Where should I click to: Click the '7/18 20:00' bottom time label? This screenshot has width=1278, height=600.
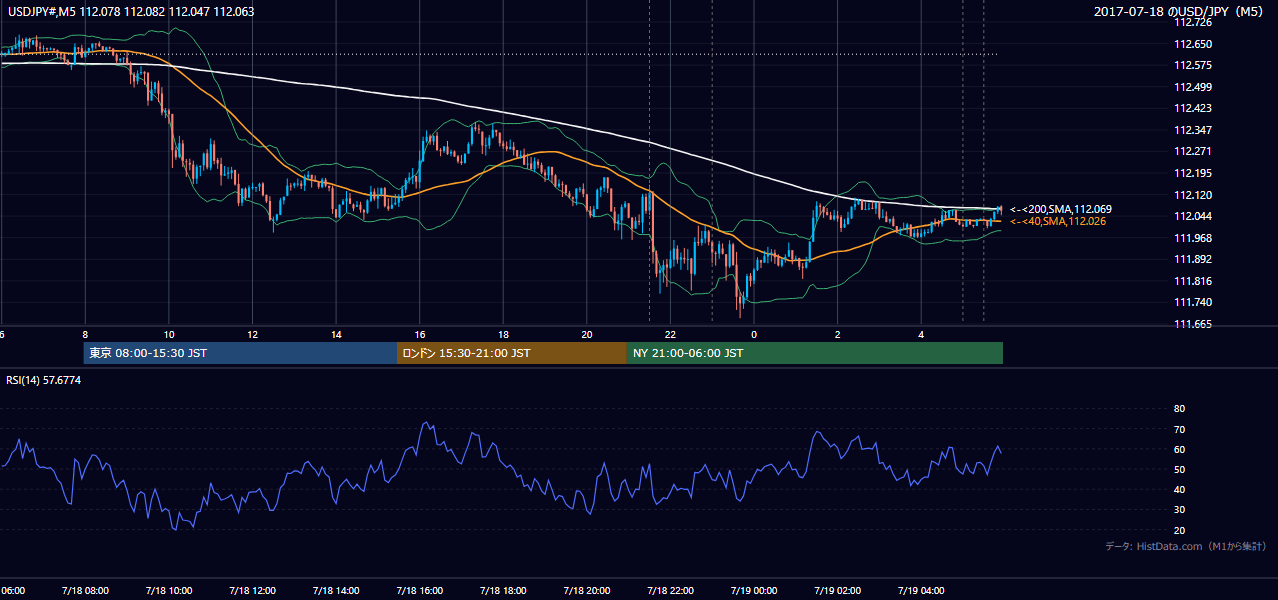click(x=586, y=591)
